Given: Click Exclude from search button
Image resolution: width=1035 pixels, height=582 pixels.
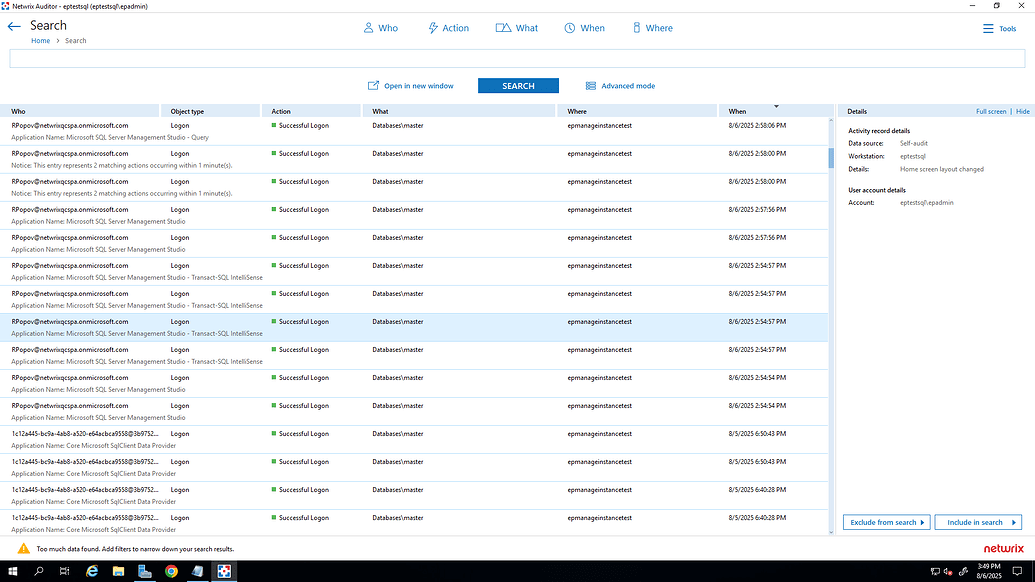Looking at the screenshot, I should pos(886,522).
